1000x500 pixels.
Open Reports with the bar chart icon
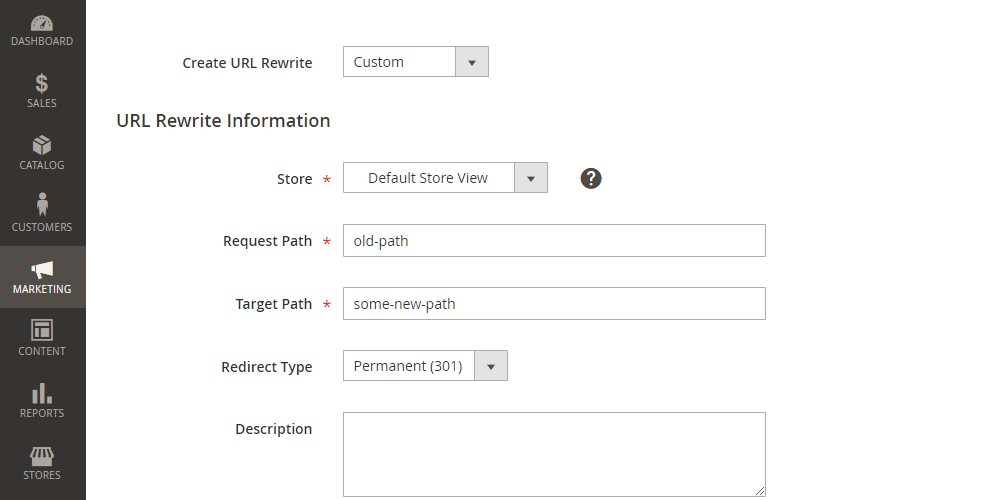(x=42, y=401)
